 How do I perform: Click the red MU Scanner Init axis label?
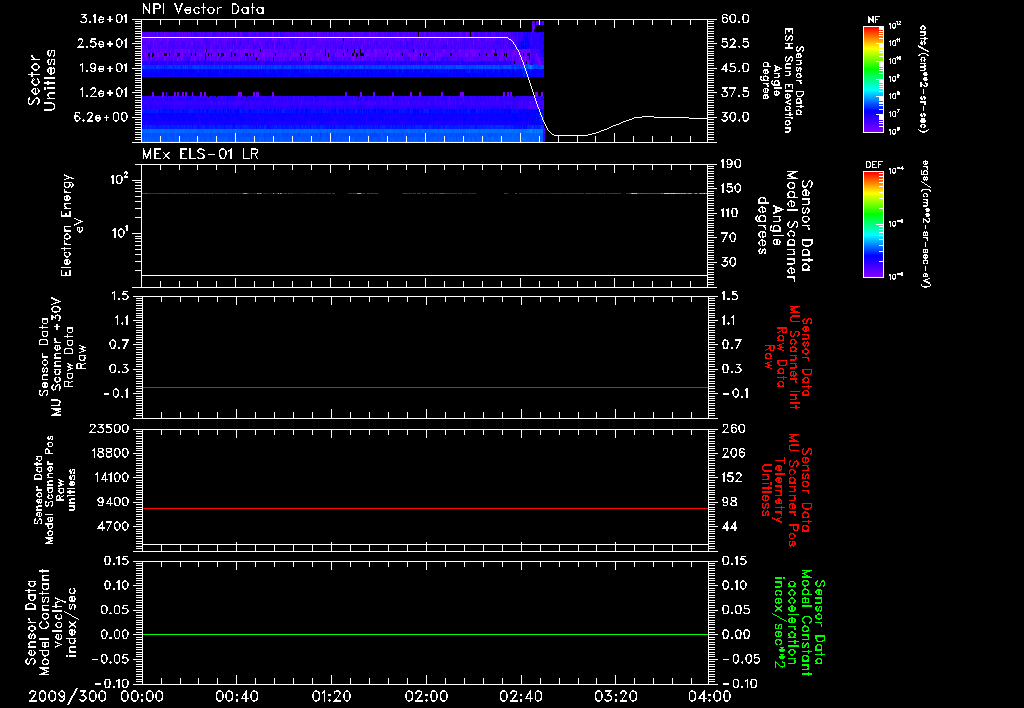(788, 357)
